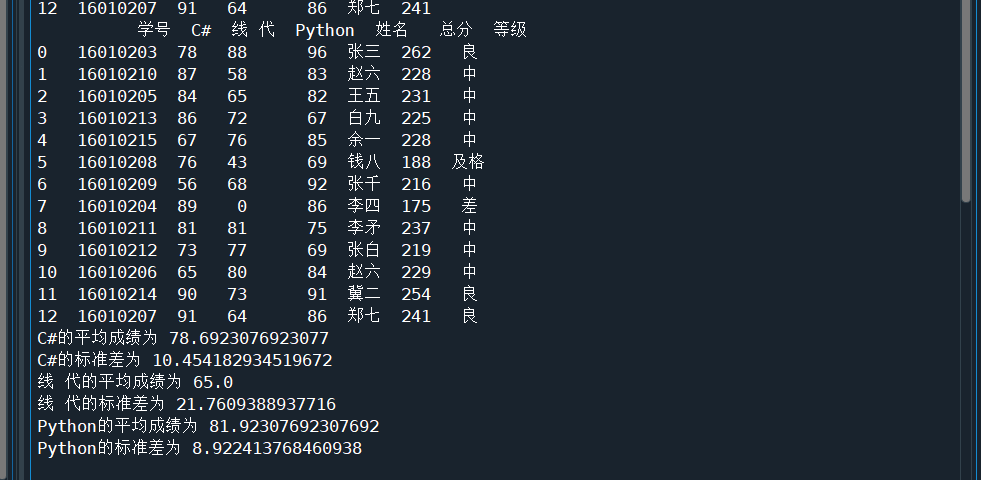Click total score 225

[416, 118]
